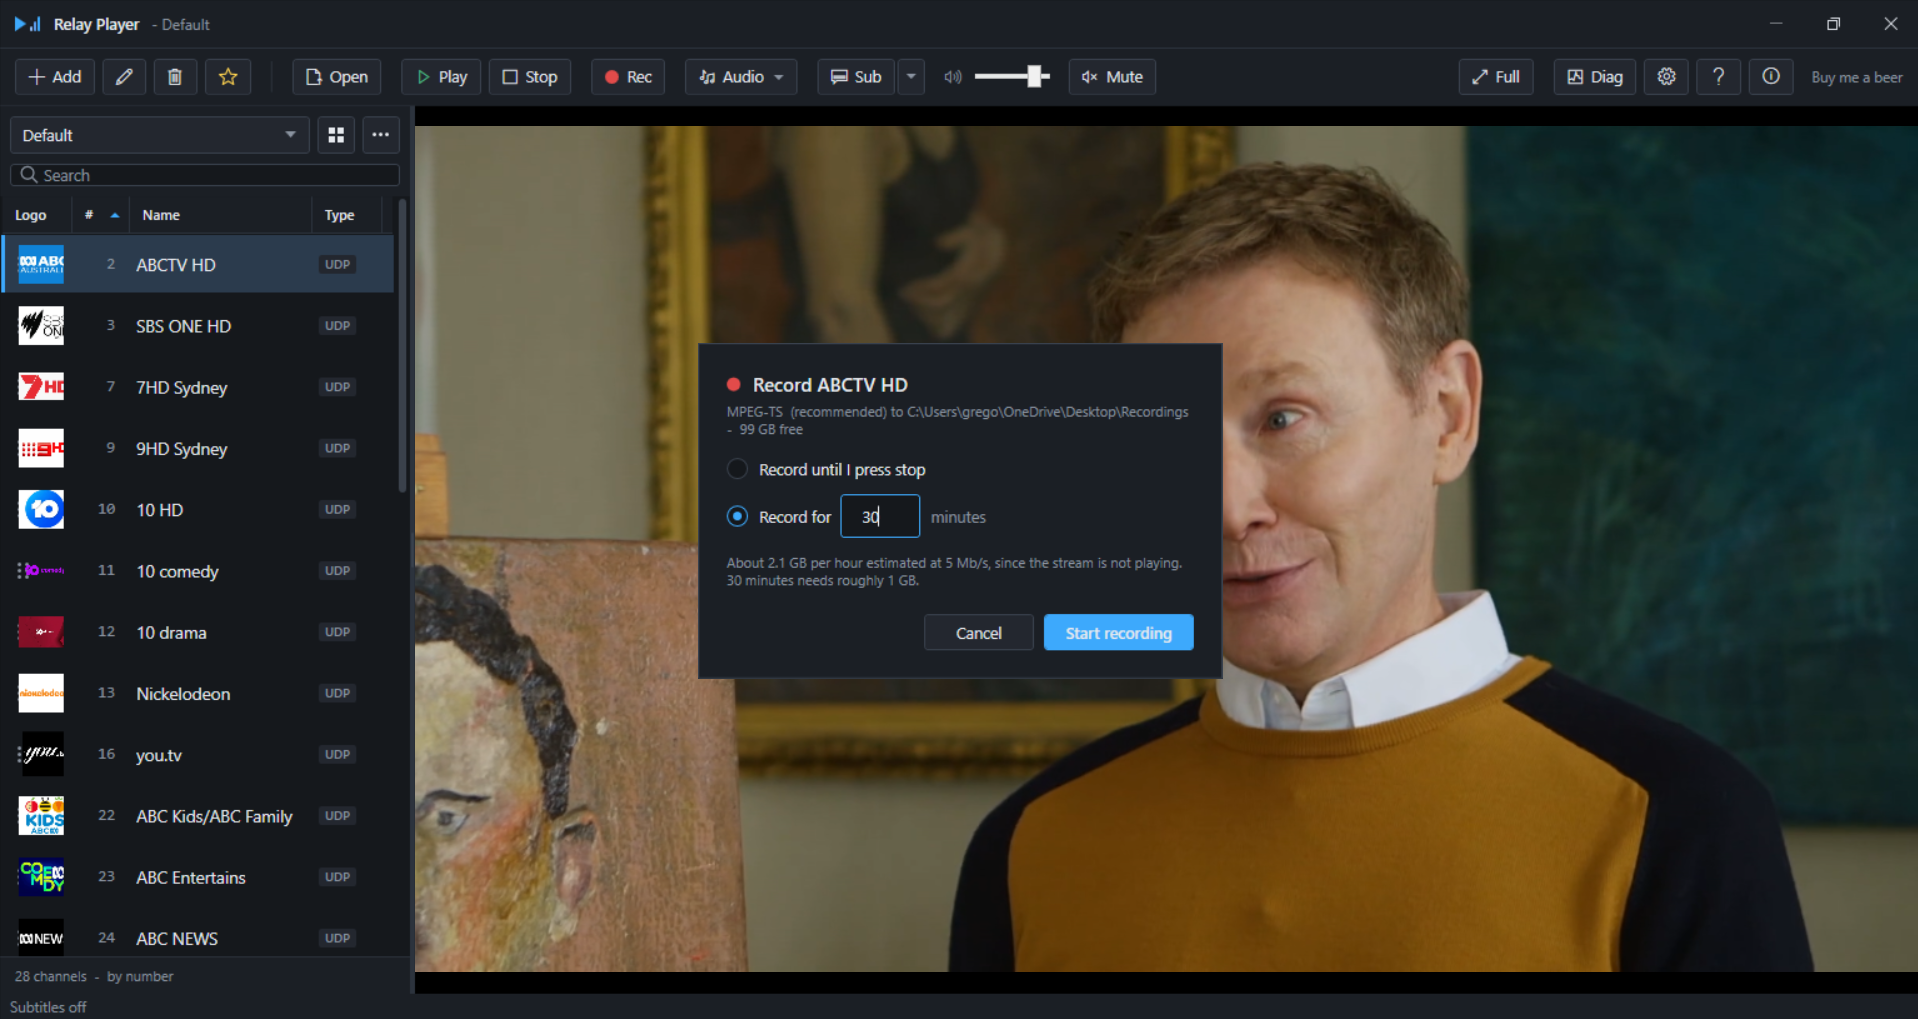
Task: Select the Record for minutes radio button
Action: (x=737, y=516)
